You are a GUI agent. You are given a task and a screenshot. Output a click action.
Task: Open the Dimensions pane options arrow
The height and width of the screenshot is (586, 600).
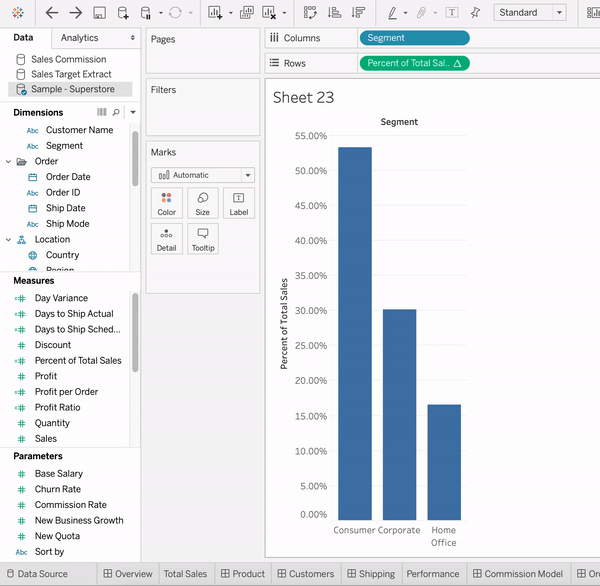coord(133,113)
